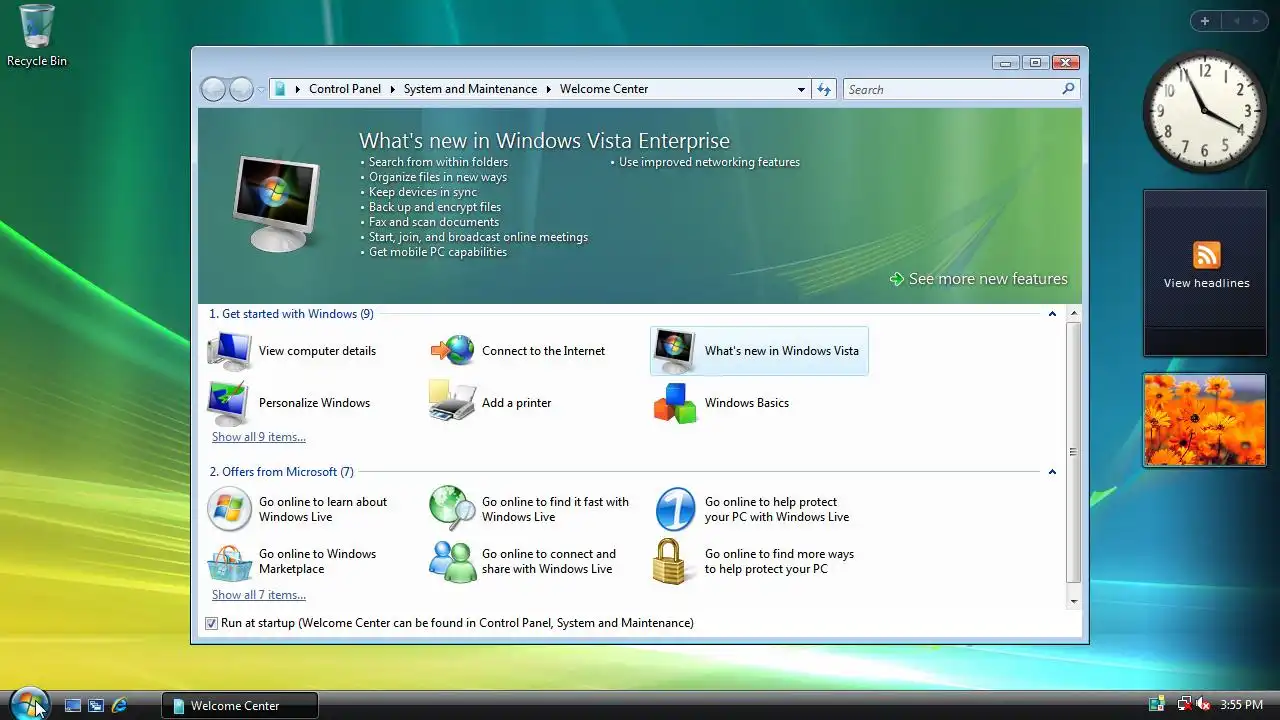Click the Back navigation button
Screen dimensions: 1280x720
click(213, 90)
